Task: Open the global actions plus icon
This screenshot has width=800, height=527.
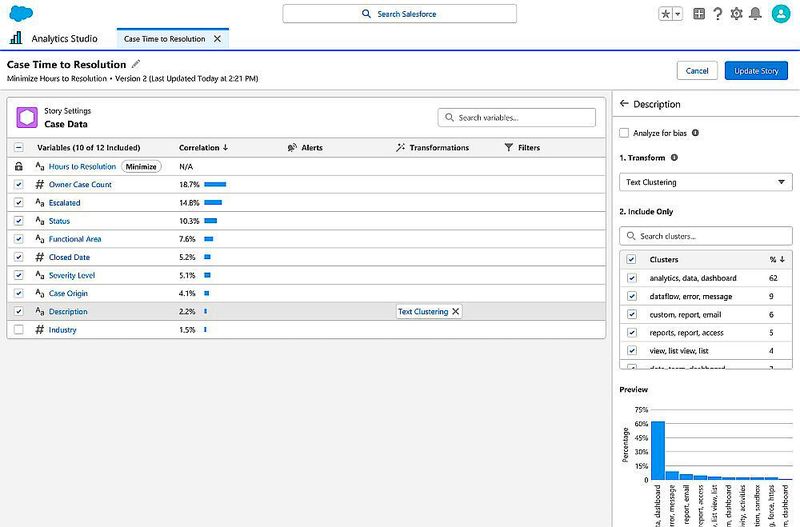Action: 699,14
